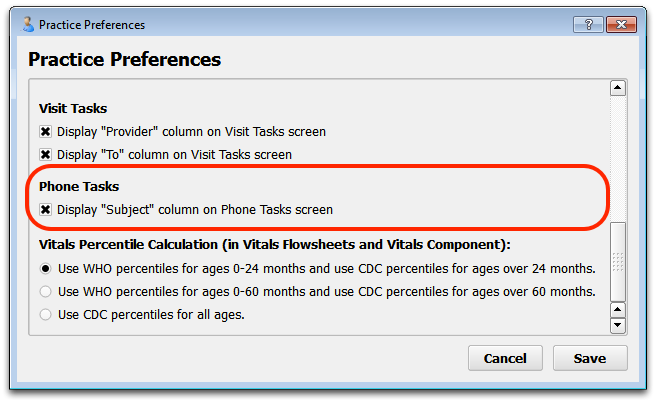Click the scrollbar up arrow at top
Viewport: 656px width, 403px height.
point(618,88)
